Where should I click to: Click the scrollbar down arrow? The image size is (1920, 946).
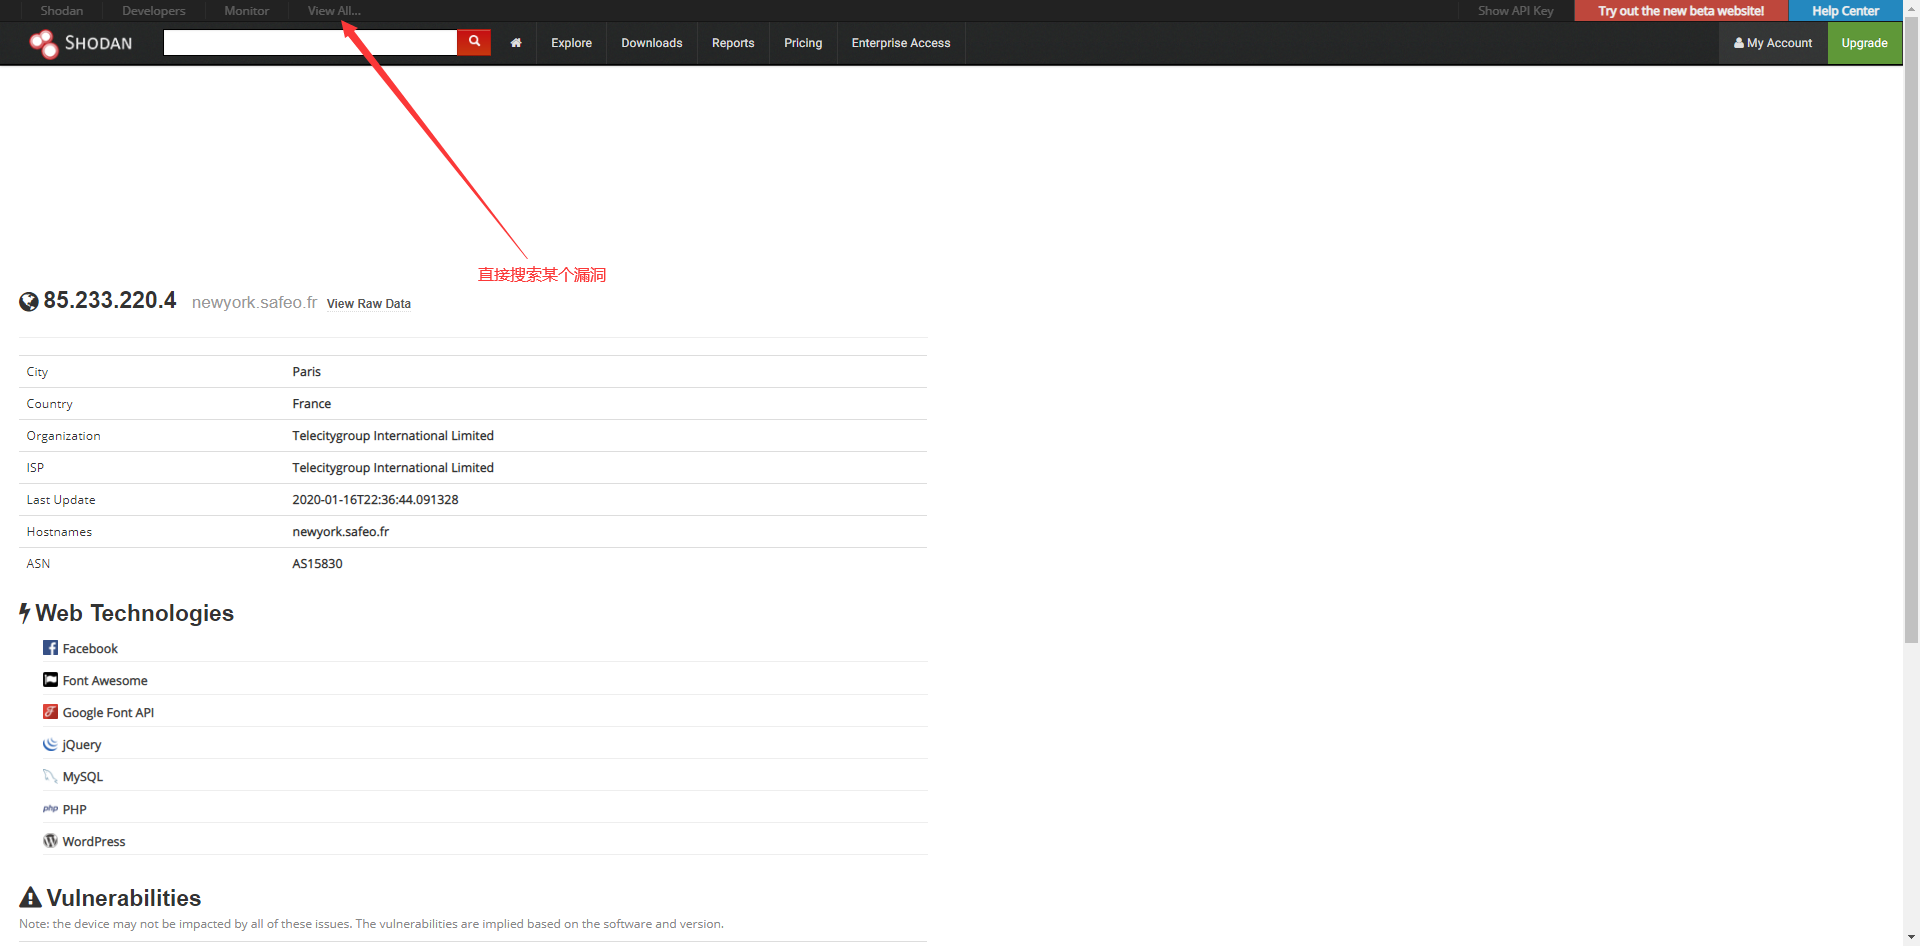tap(1911, 938)
